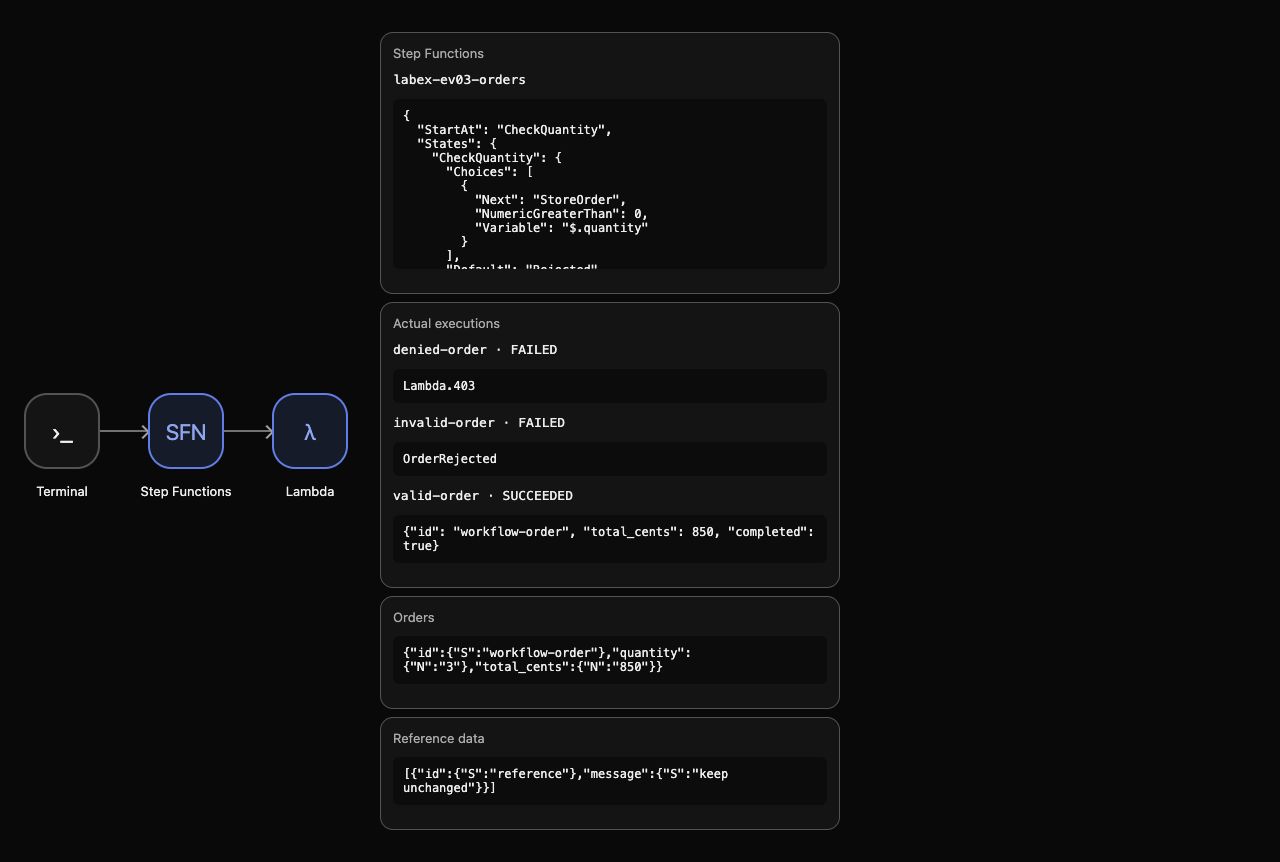
Task: Select the valid-order SUCCEEDED execution
Action: coord(483,495)
